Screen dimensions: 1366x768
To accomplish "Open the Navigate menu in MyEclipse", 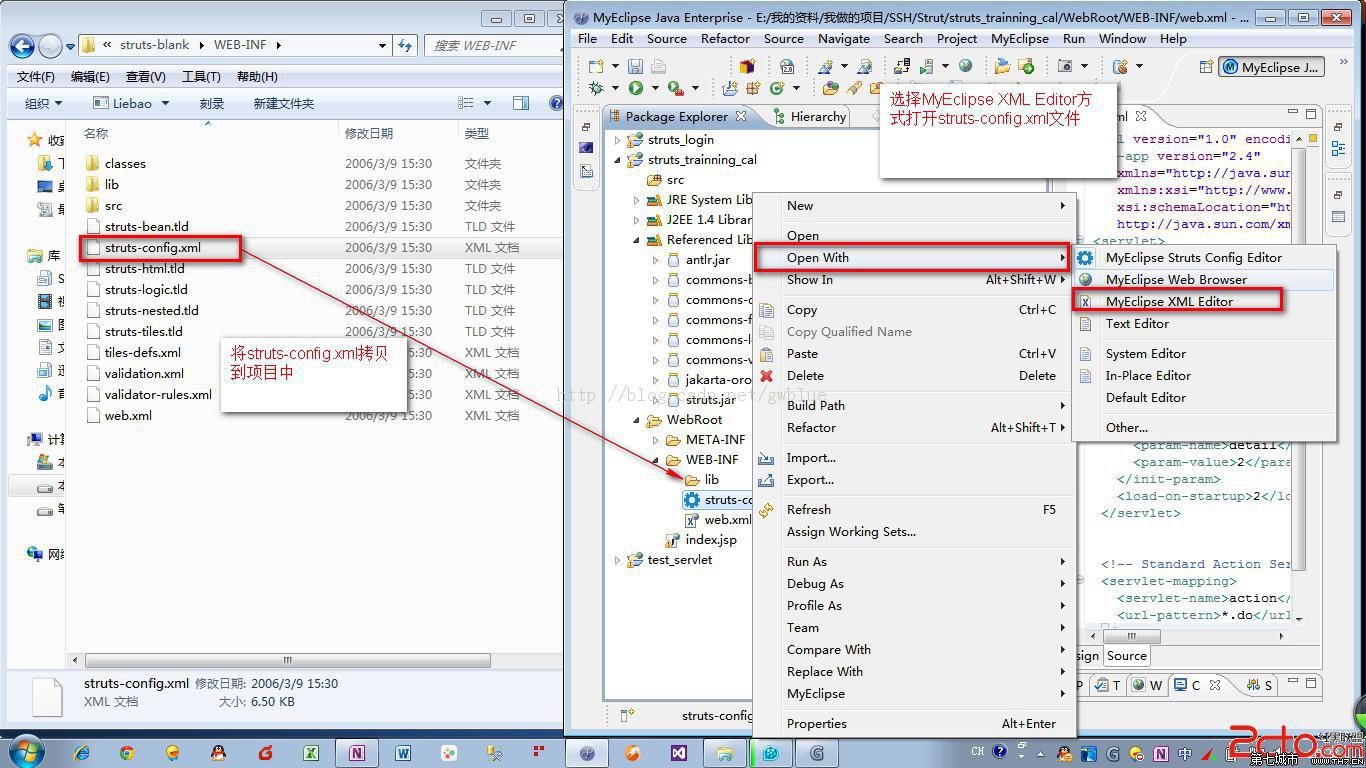I will (x=843, y=38).
